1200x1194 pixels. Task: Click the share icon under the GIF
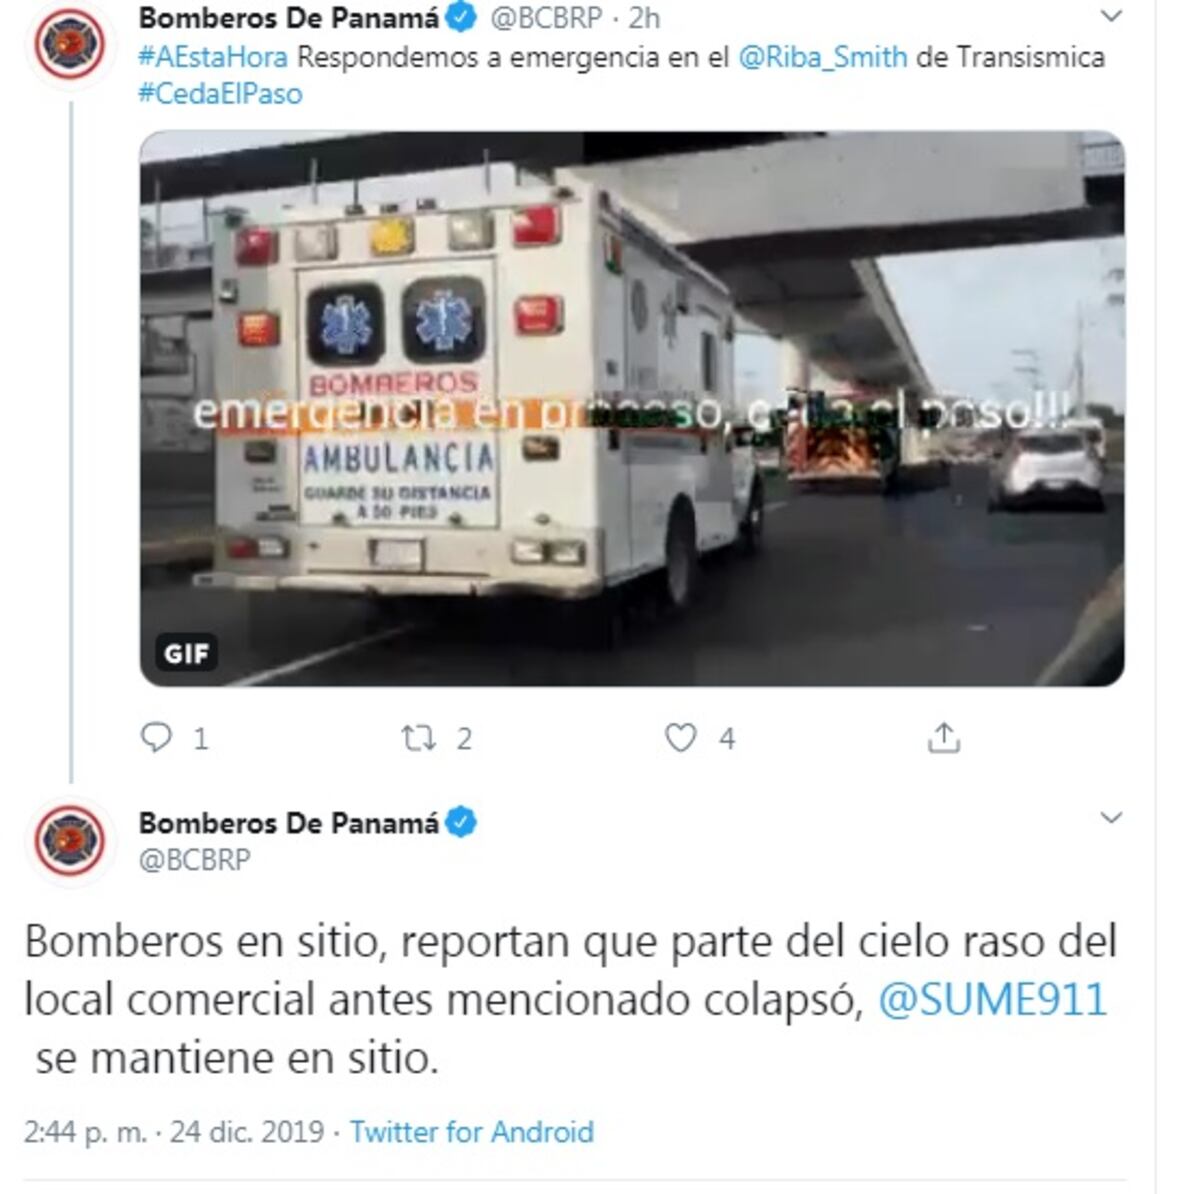click(x=944, y=738)
